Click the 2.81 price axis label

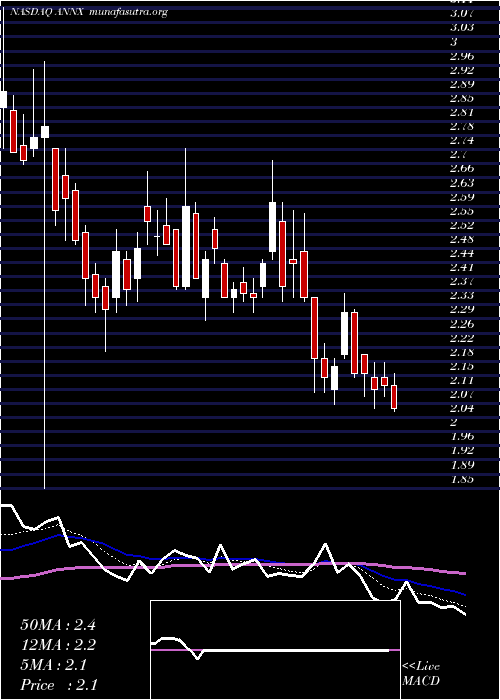click(463, 112)
